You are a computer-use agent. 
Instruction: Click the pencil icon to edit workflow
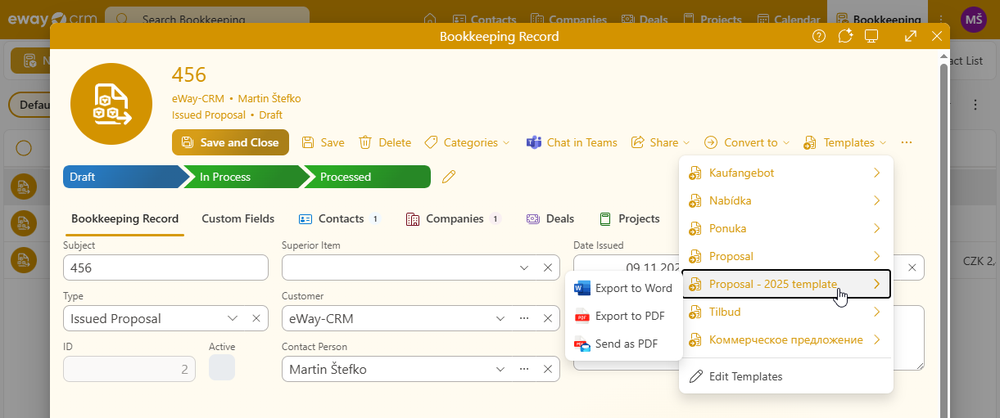pyautogui.click(x=449, y=177)
